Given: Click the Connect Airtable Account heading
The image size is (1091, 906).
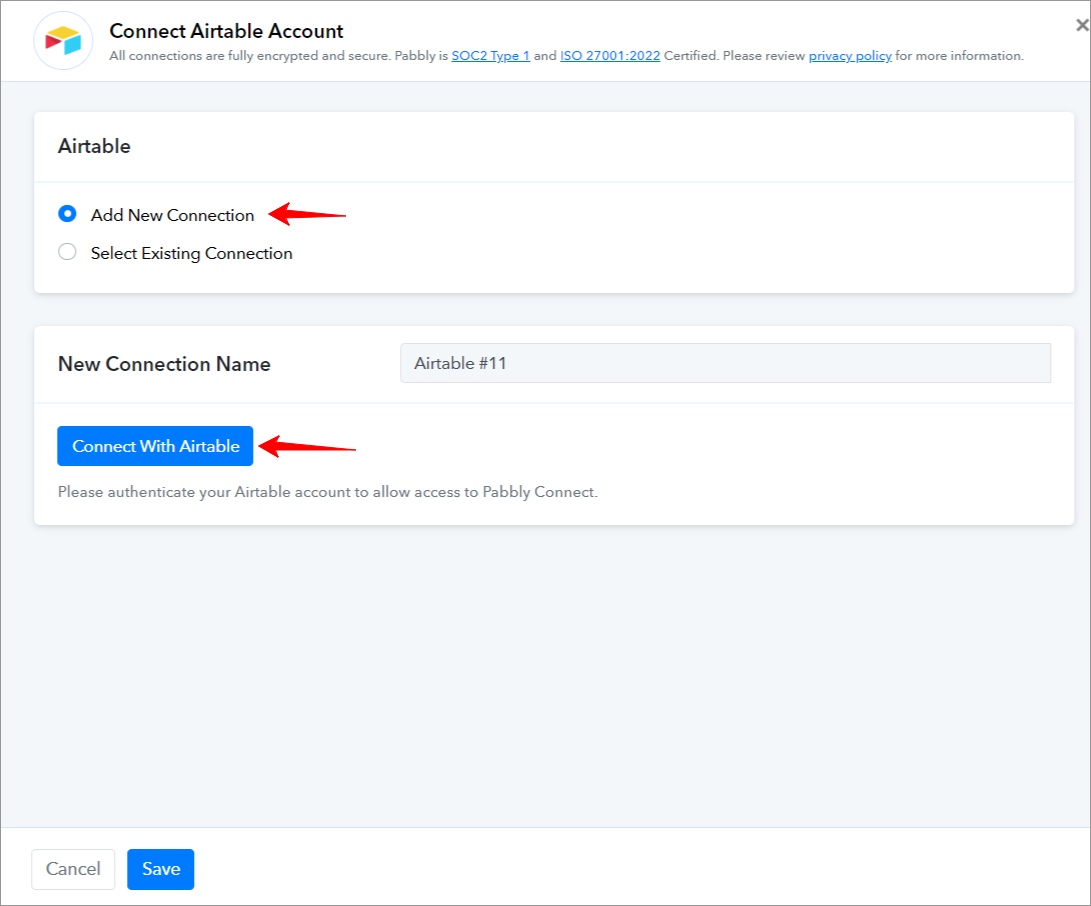Looking at the screenshot, I should (226, 31).
